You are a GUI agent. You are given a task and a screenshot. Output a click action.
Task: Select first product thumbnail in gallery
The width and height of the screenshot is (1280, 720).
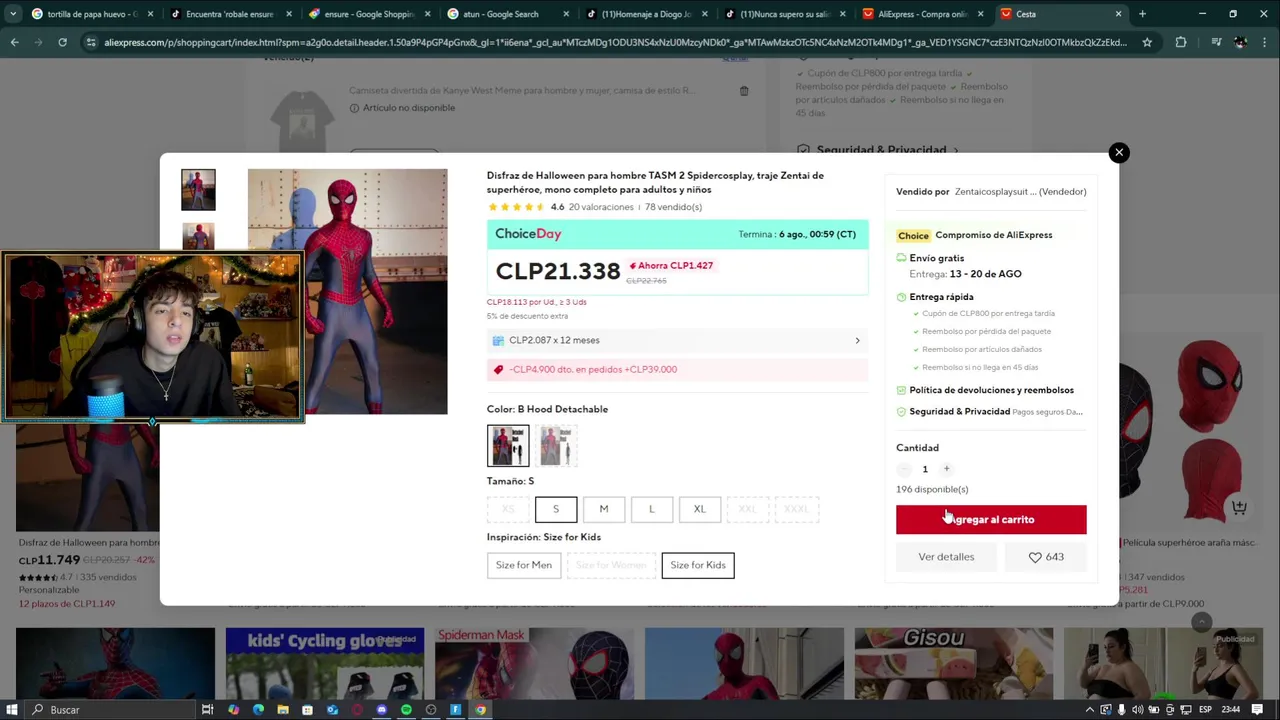click(x=198, y=190)
